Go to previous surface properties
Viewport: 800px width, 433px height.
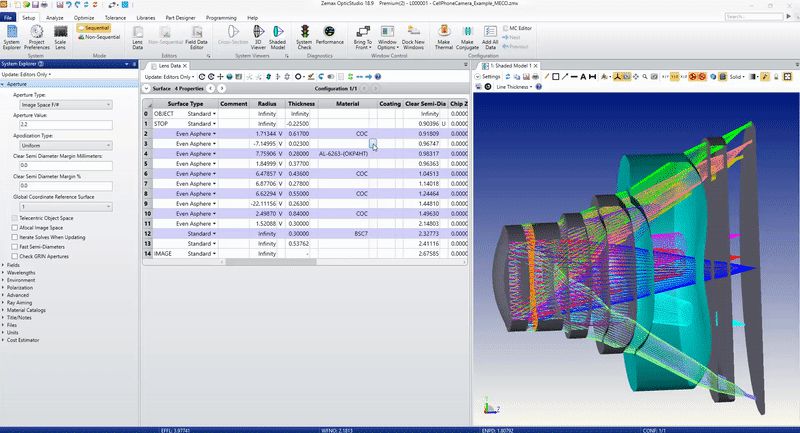[x=210, y=88]
